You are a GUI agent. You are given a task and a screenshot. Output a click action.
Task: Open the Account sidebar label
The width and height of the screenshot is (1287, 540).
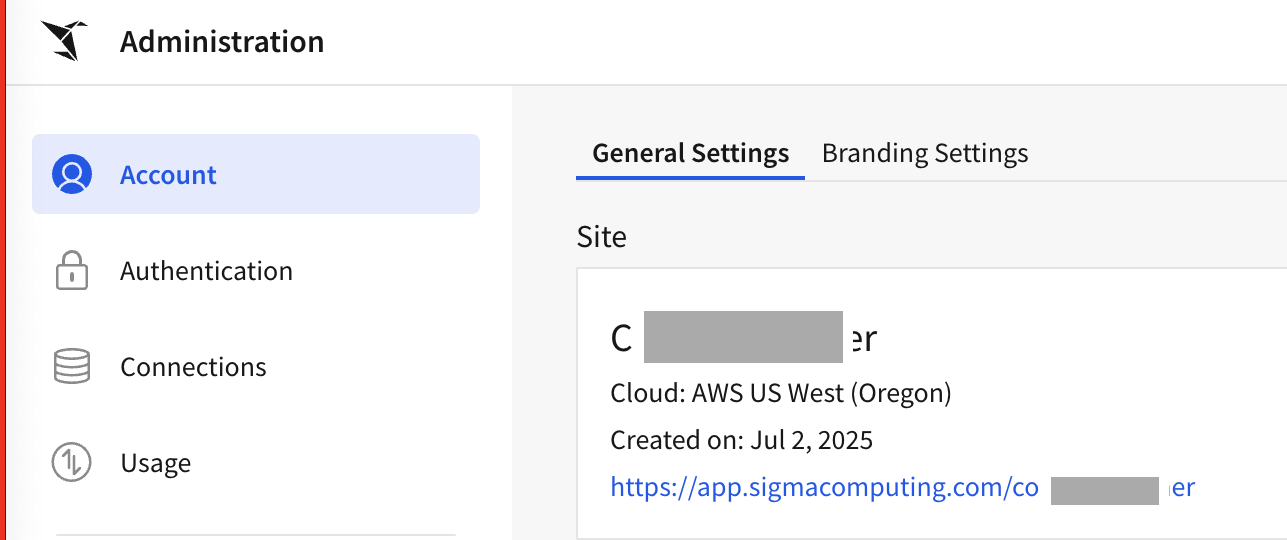point(168,175)
